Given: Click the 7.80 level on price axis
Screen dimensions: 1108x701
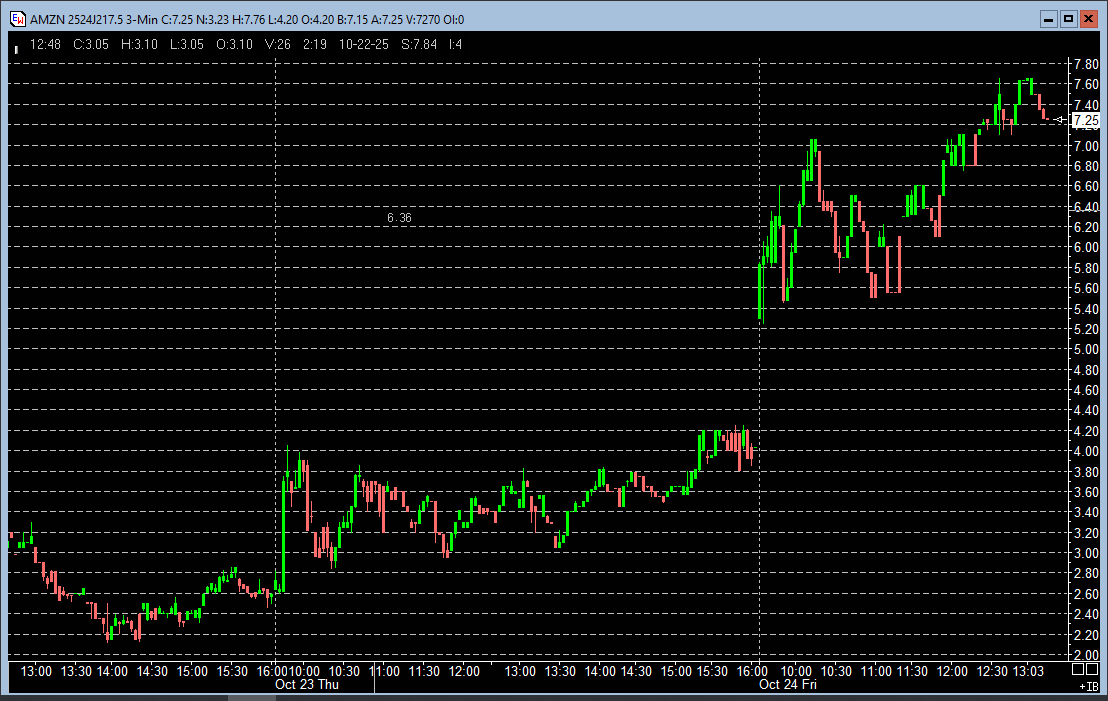Looking at the screenshot, I should pyautogui.click(x=1085, y=64).
